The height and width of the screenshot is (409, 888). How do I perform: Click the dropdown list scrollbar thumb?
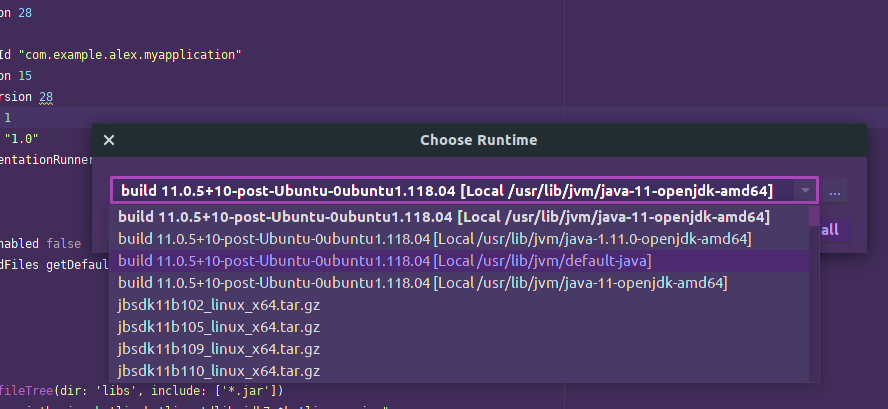point(814,216)
